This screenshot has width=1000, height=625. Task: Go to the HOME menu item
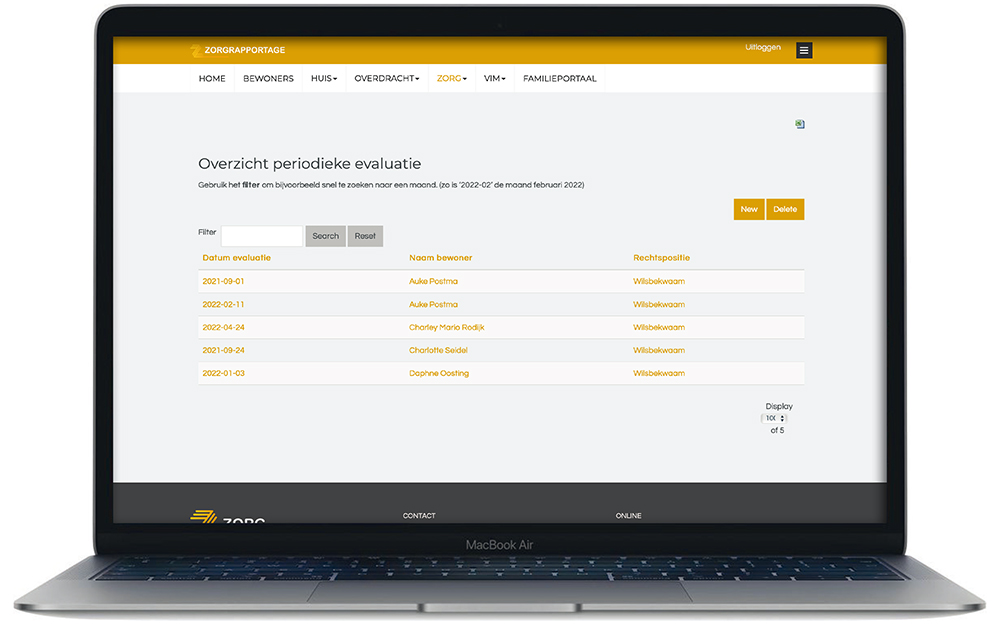212,79
